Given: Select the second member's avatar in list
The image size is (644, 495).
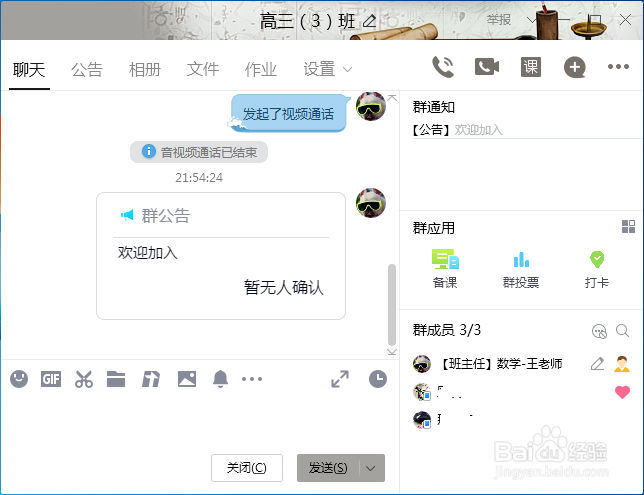Looking at the screenshot, I should [x=422, y=391].
